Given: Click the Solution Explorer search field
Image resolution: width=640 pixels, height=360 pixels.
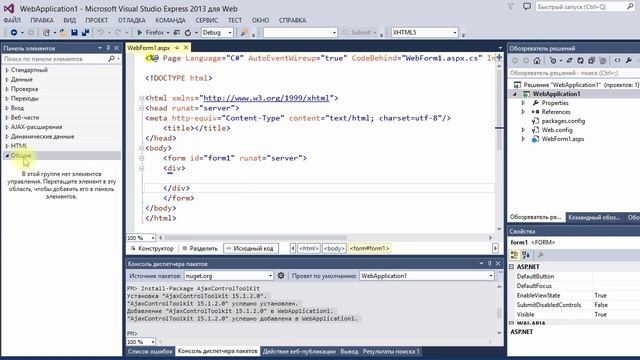Looking at the screenshot, I should 574,73.
